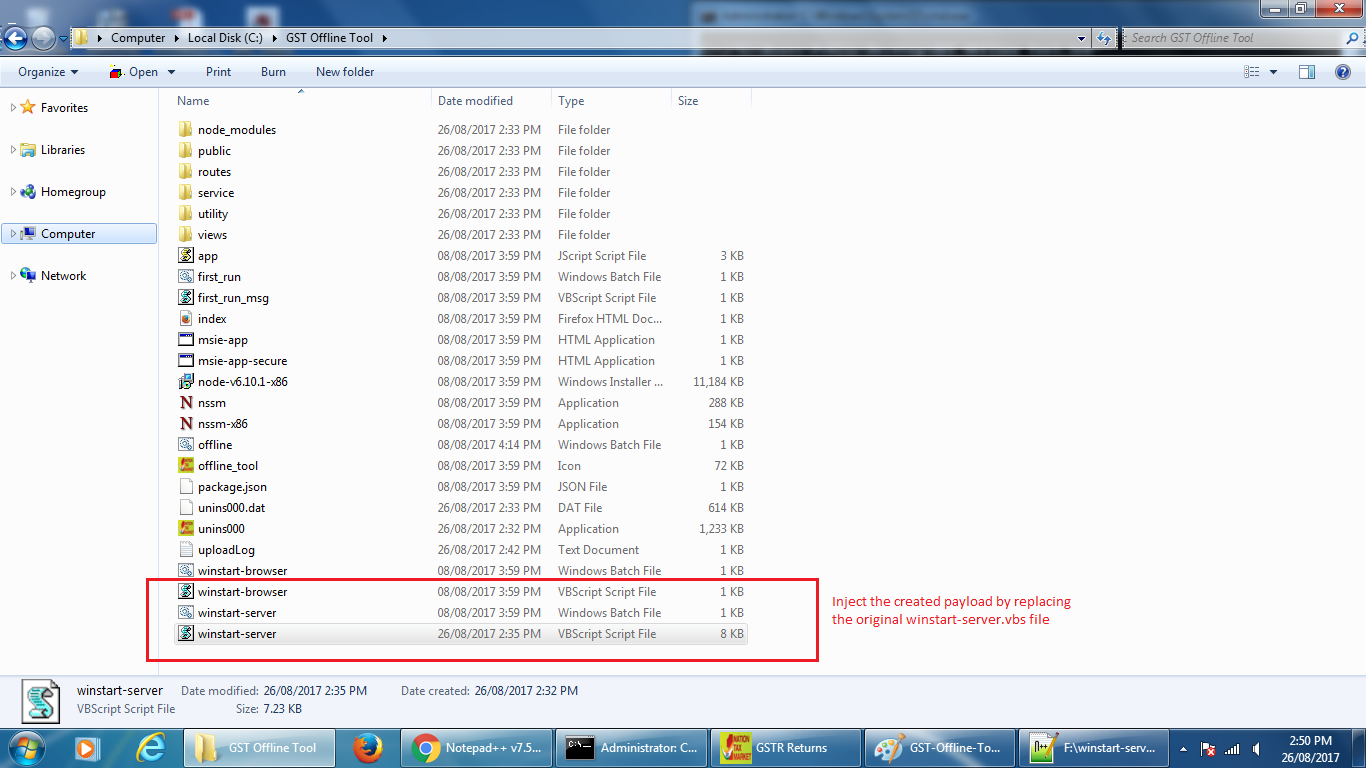Open Internet Explorer from the taskbar

click(x=151, y=747)
